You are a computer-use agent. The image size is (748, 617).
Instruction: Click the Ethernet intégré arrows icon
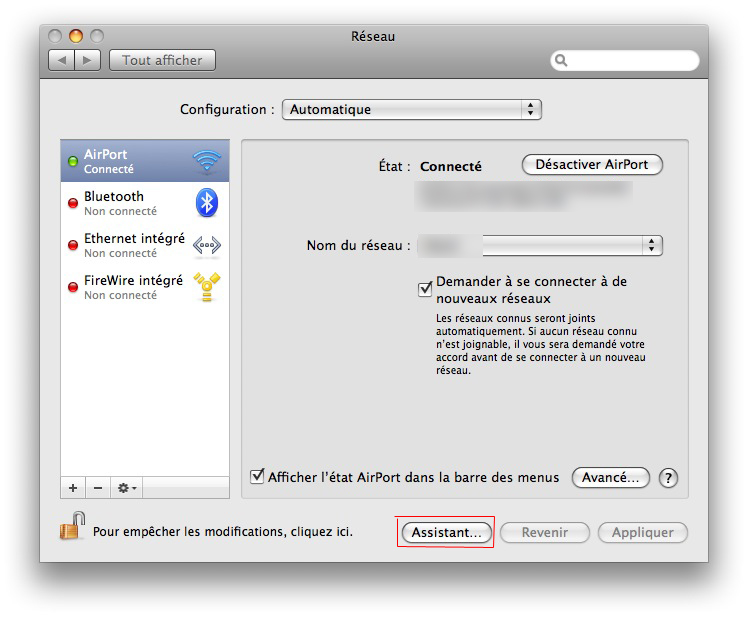point(207,245)
